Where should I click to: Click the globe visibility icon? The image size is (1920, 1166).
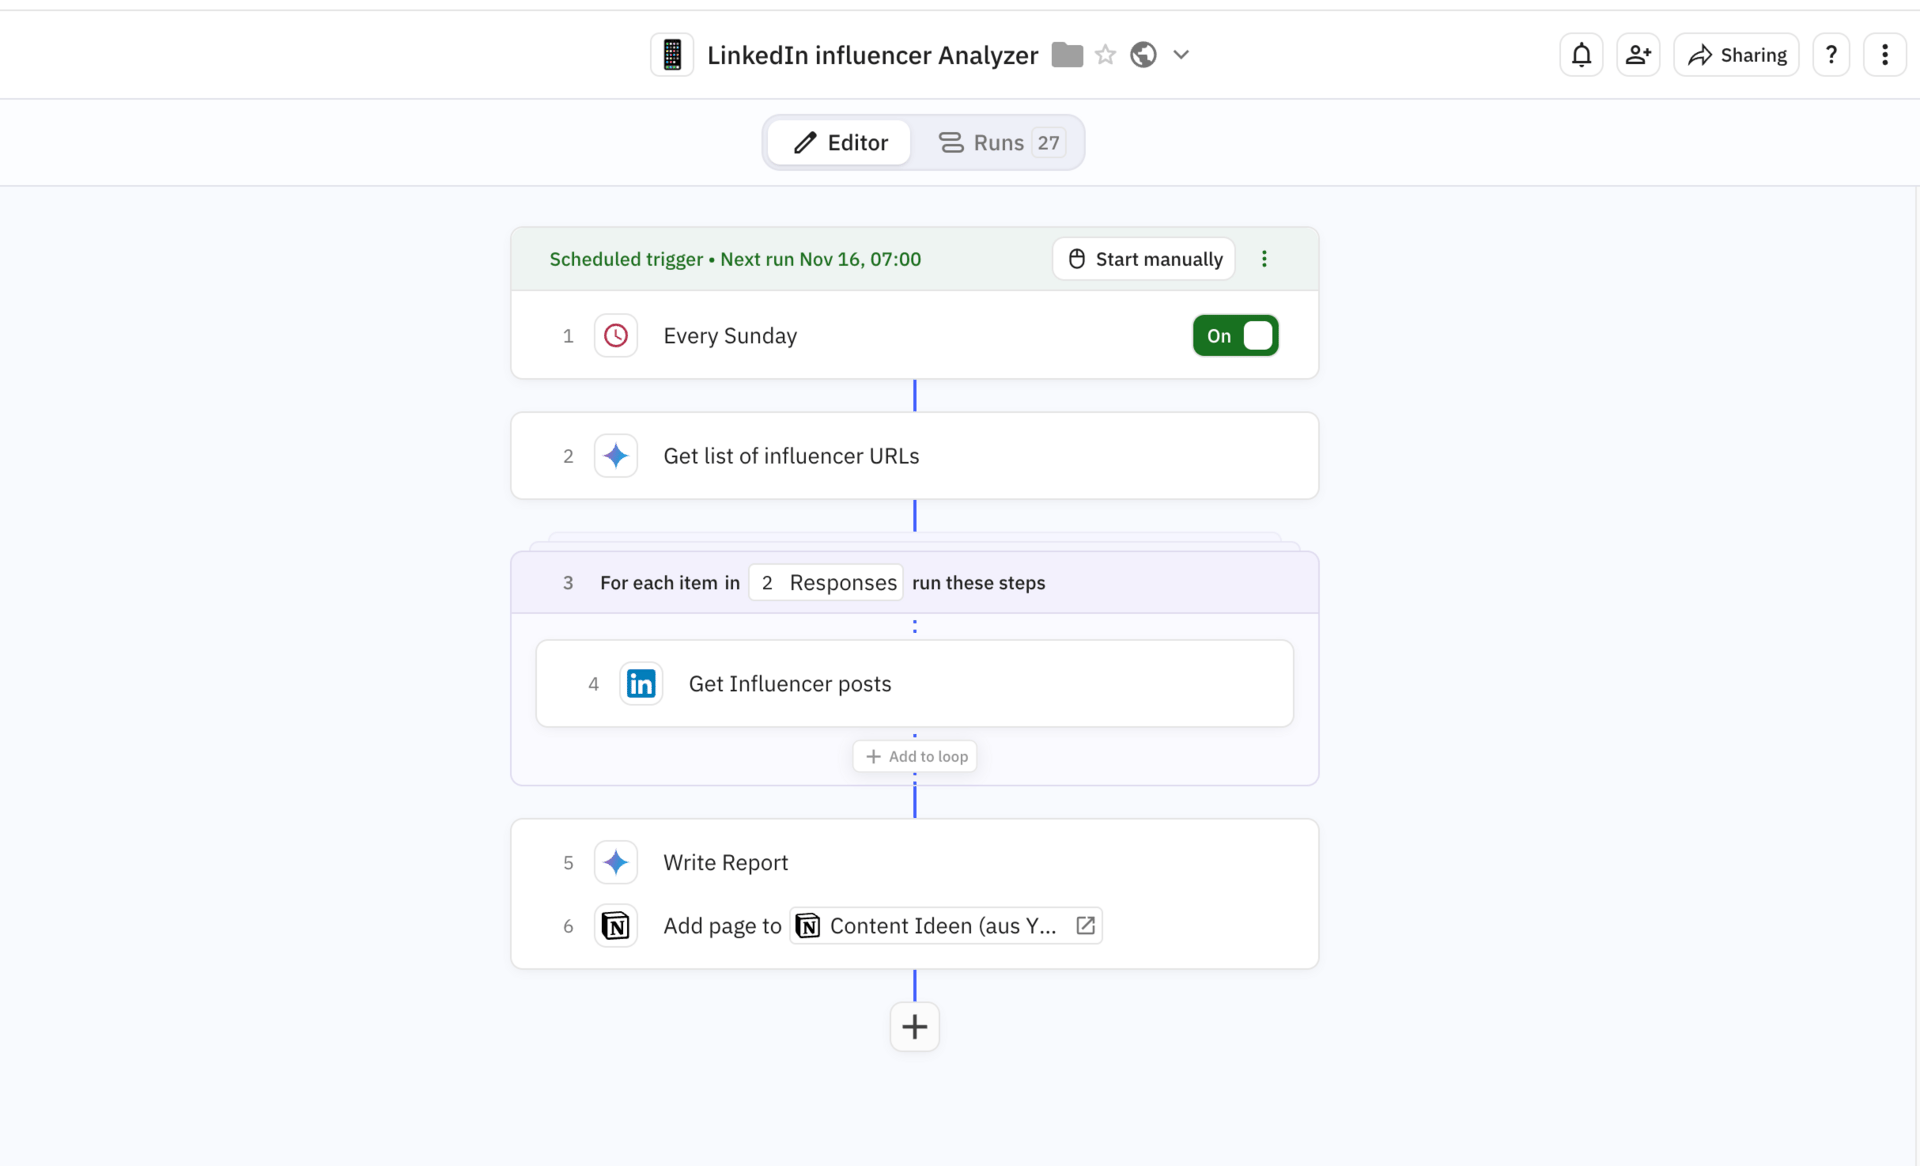click(1143, 55)
